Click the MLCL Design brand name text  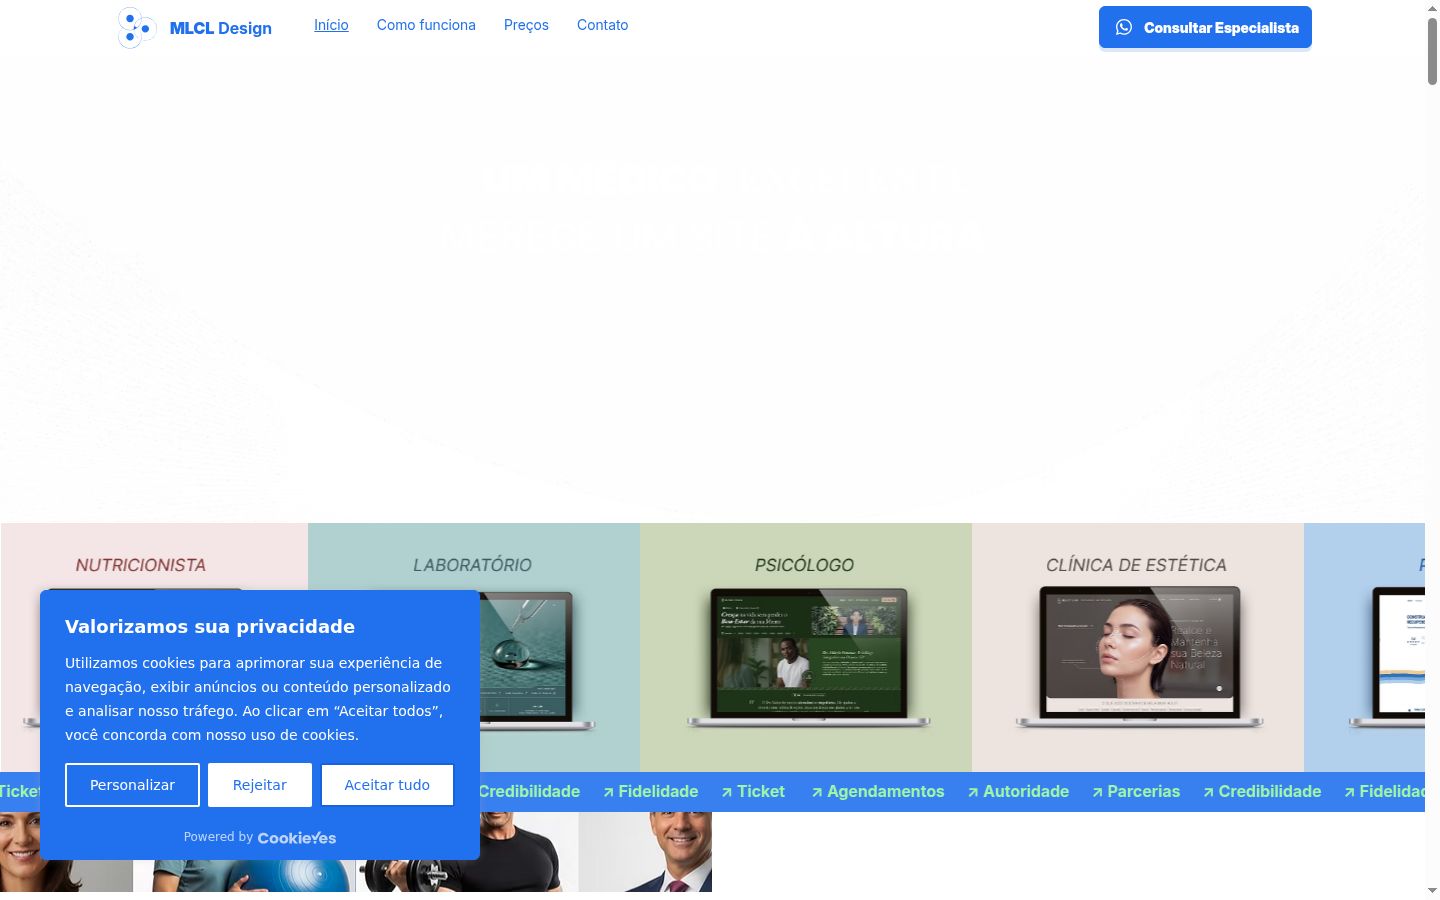221,28
